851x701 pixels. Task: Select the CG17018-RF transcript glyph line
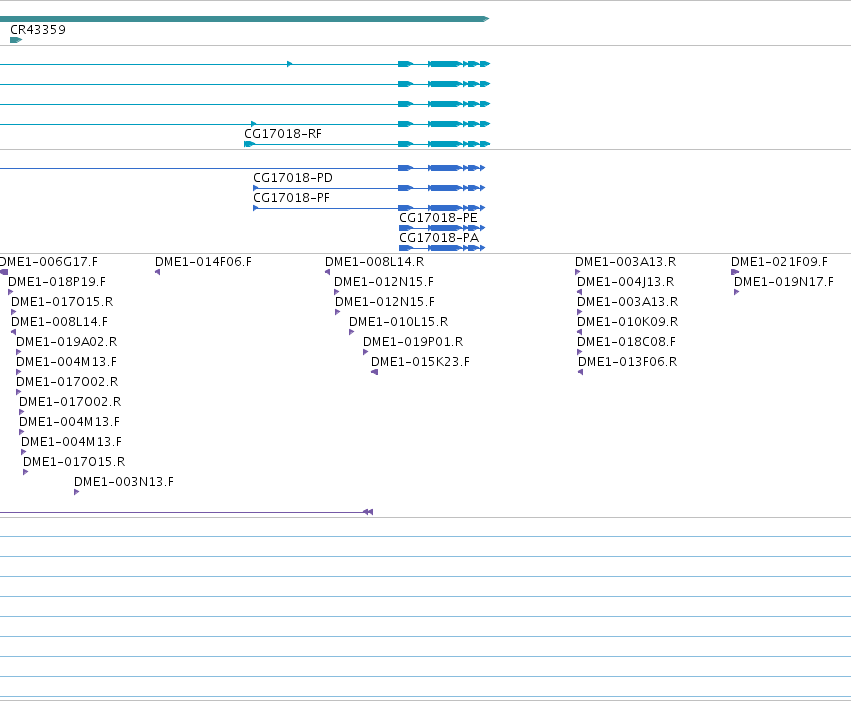367,144
